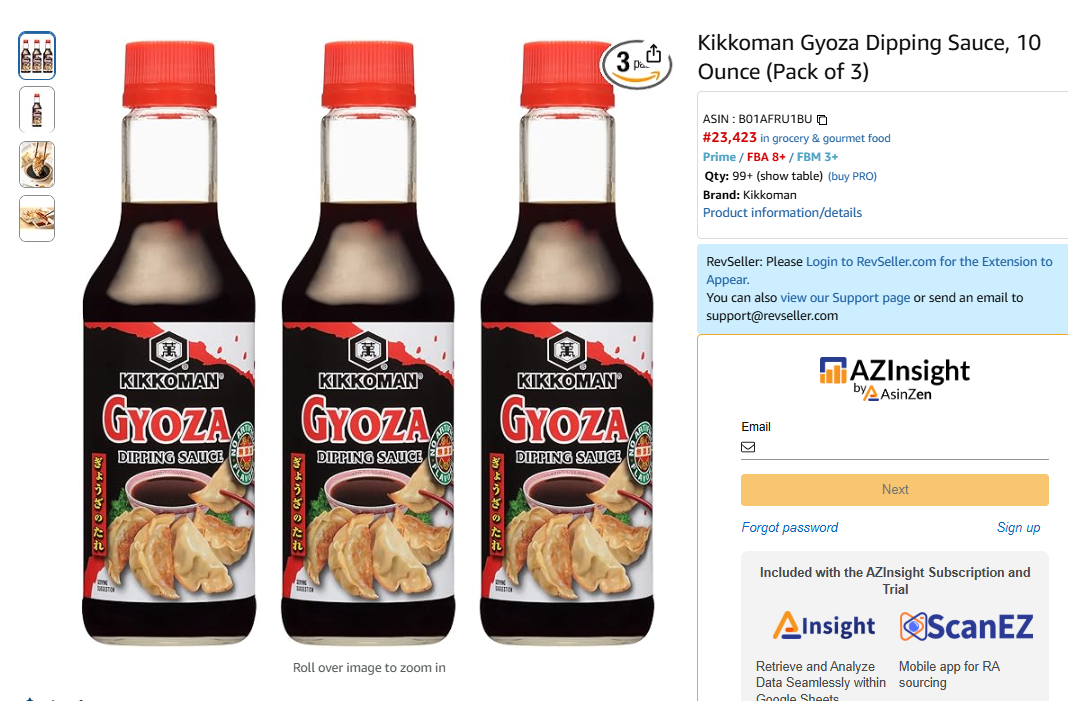Click the Next button
This screenshot has height=701, width=1068.
(x=894, y=490)
